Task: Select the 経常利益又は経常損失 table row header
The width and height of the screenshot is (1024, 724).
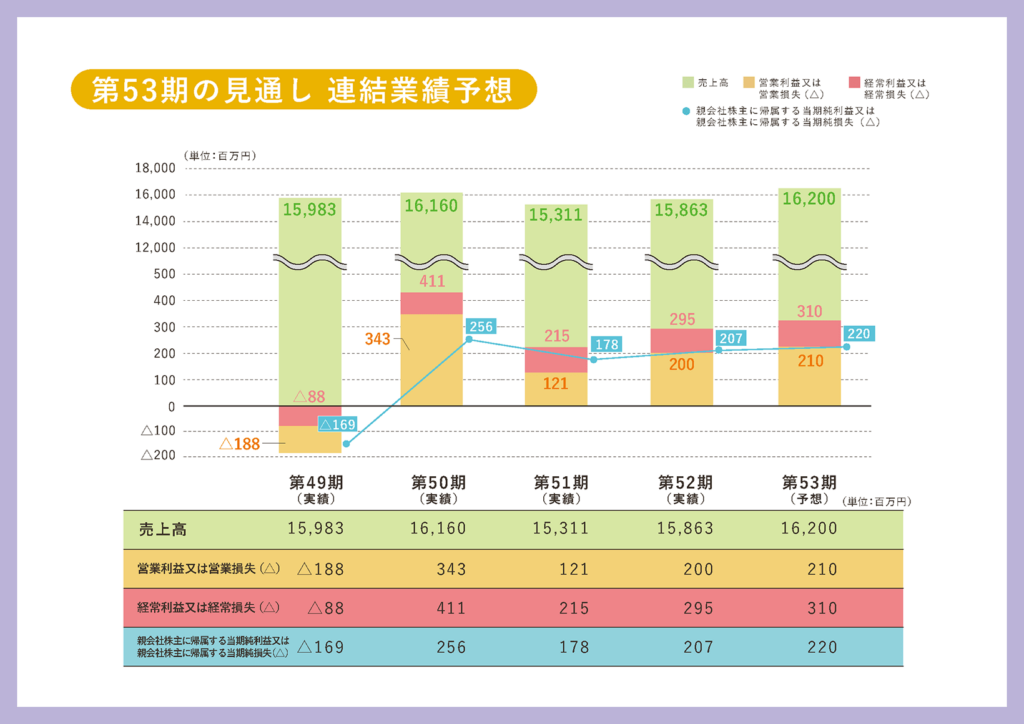Action: [x=208, y=608]
